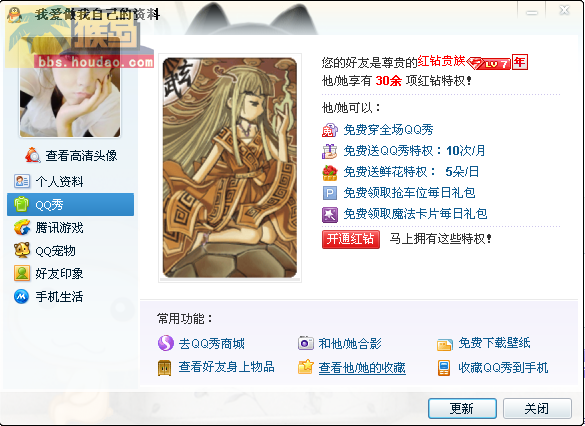The image size is (585, 426).
Task: Select the QQ秀 green shirt icon
Action: click(21, 204)
